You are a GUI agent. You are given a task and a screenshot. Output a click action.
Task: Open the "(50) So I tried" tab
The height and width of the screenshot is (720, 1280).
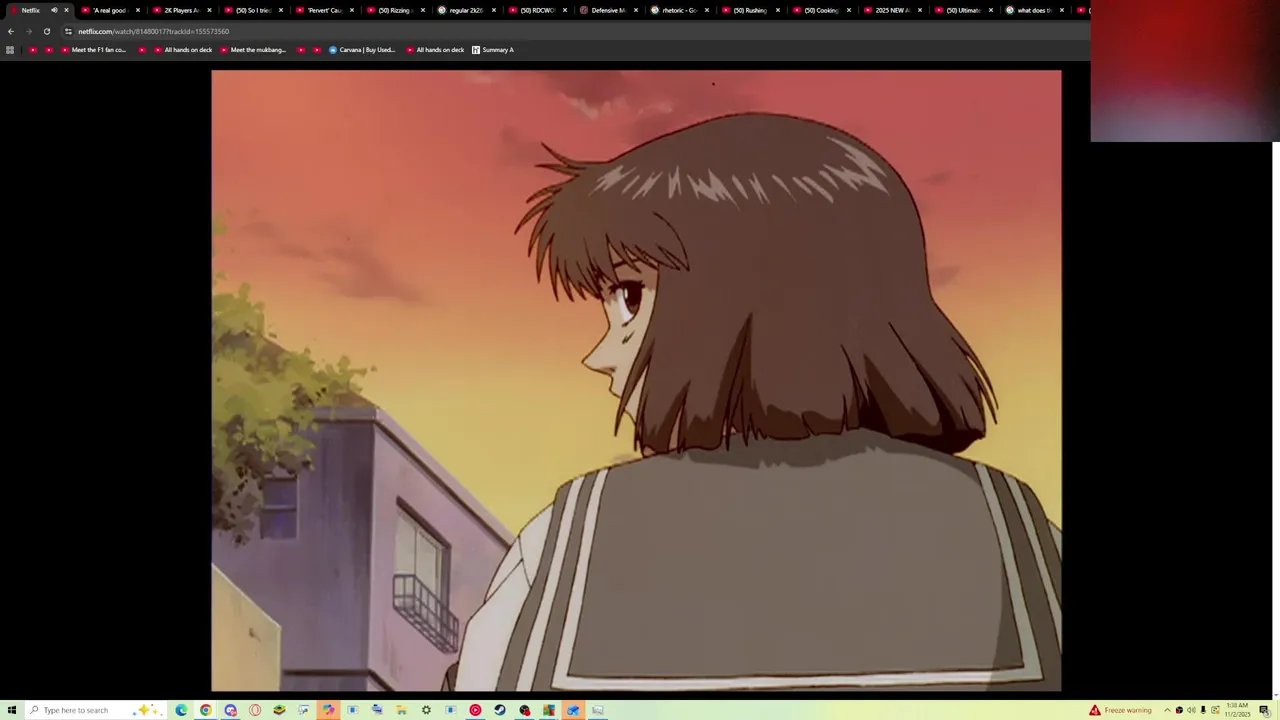[252, 10]
